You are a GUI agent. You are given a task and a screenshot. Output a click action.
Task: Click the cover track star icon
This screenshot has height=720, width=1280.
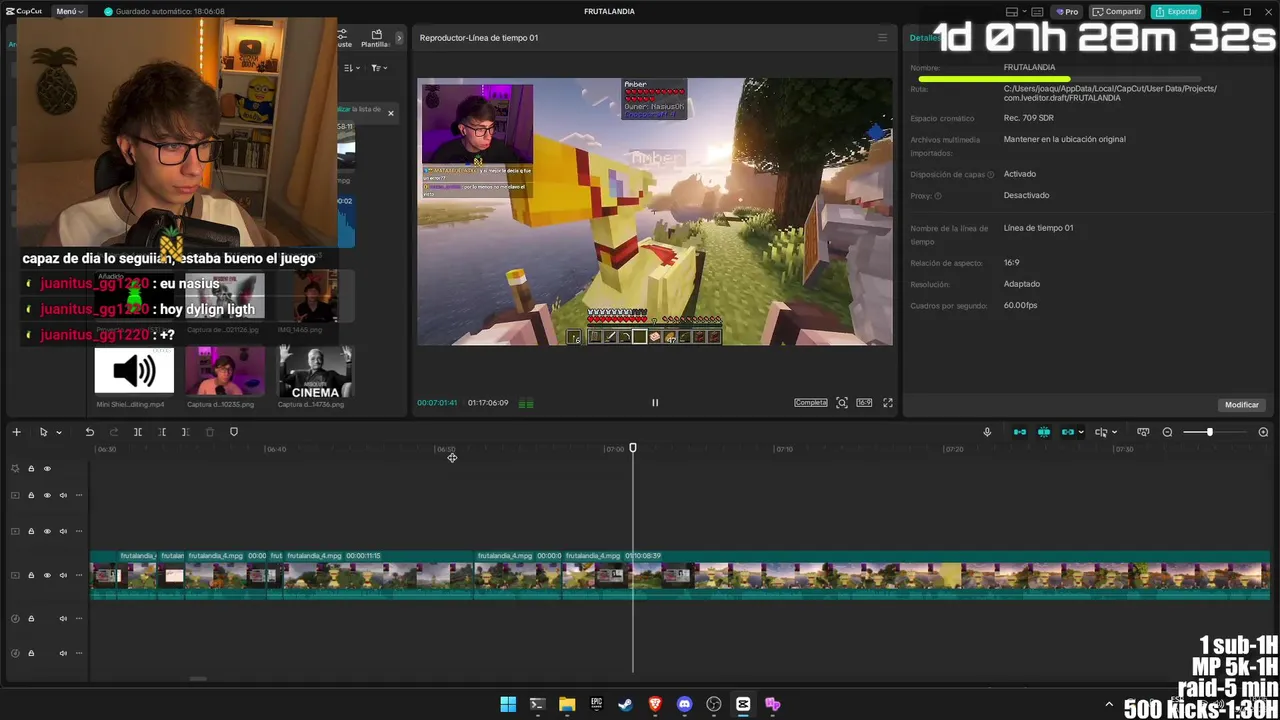click(x=15, y=468)
